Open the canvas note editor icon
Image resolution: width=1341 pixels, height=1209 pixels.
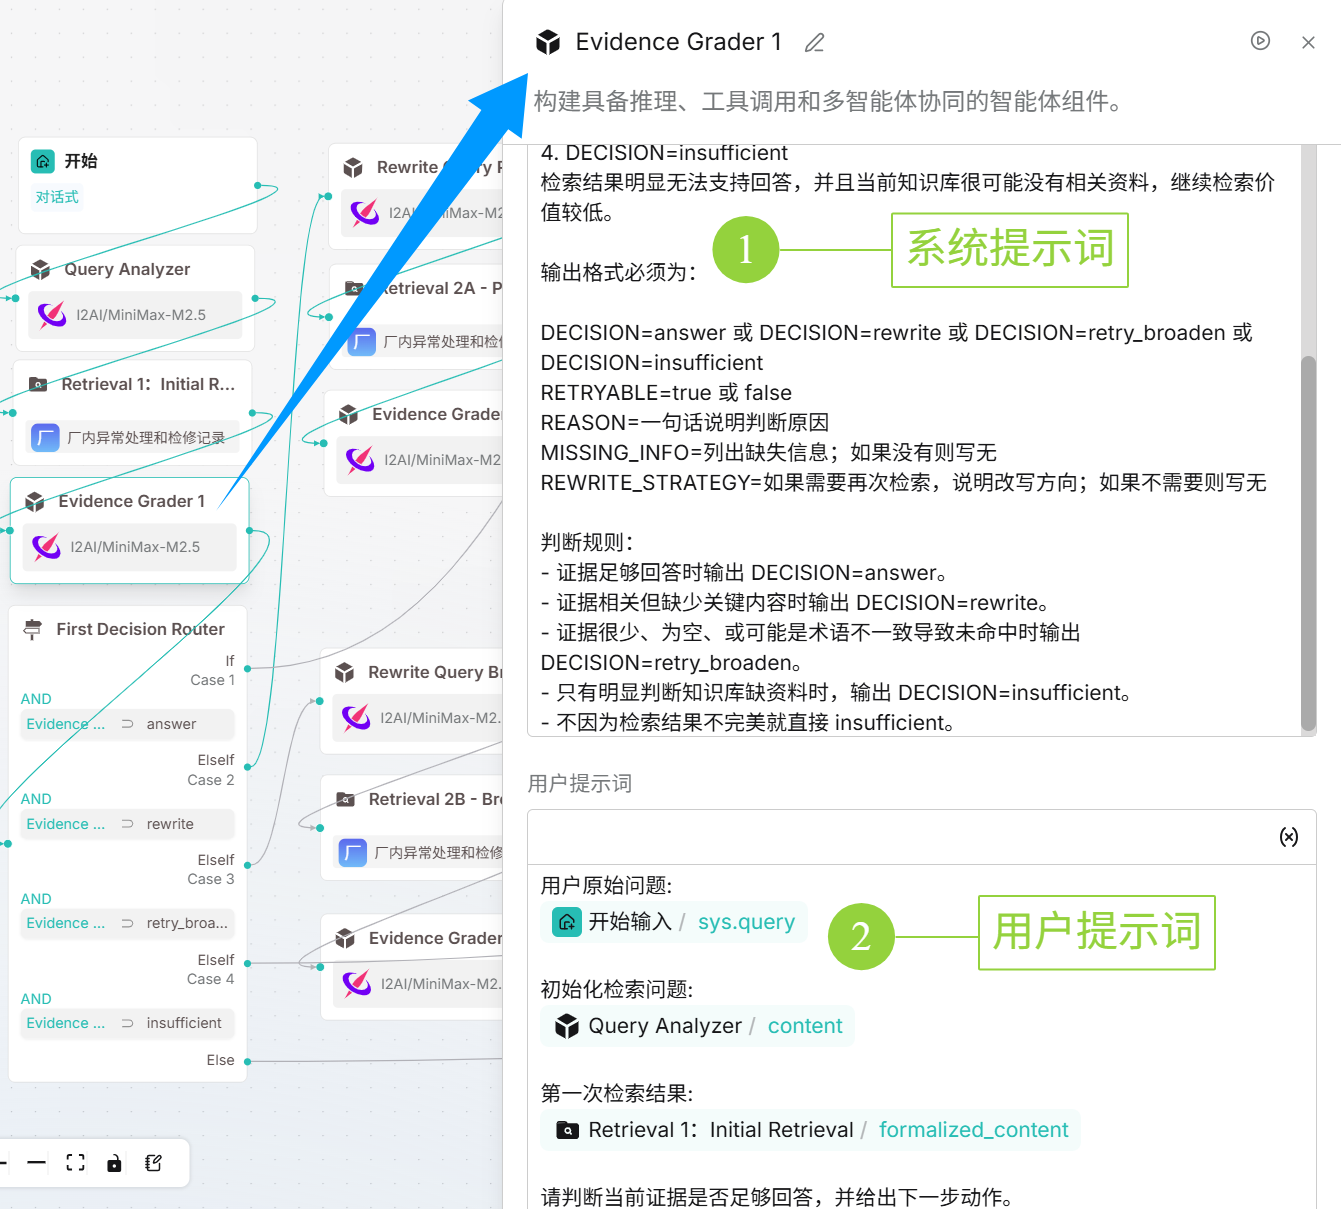coord(153,1162)
